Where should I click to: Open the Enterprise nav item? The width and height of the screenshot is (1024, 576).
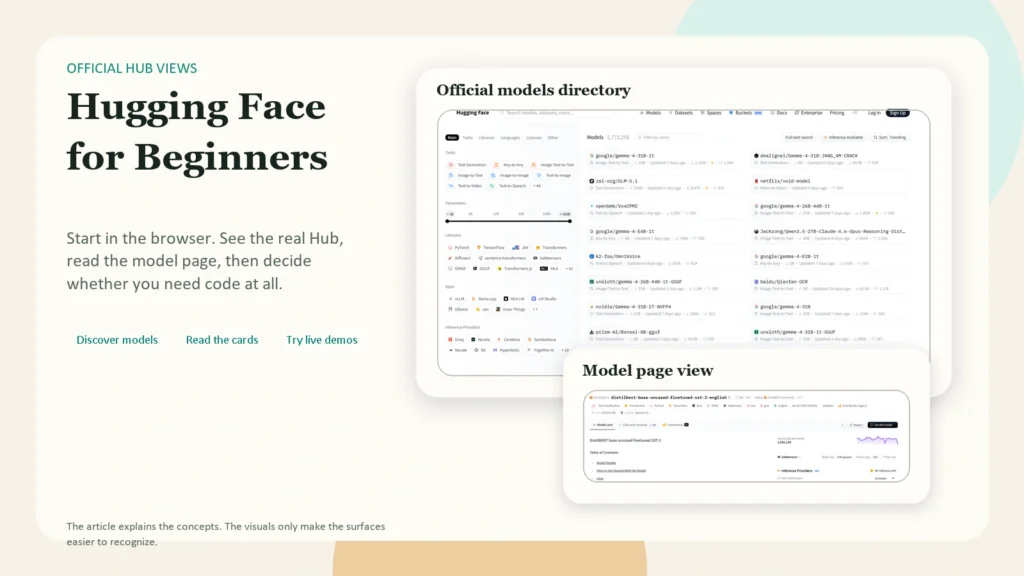(808, 113)
